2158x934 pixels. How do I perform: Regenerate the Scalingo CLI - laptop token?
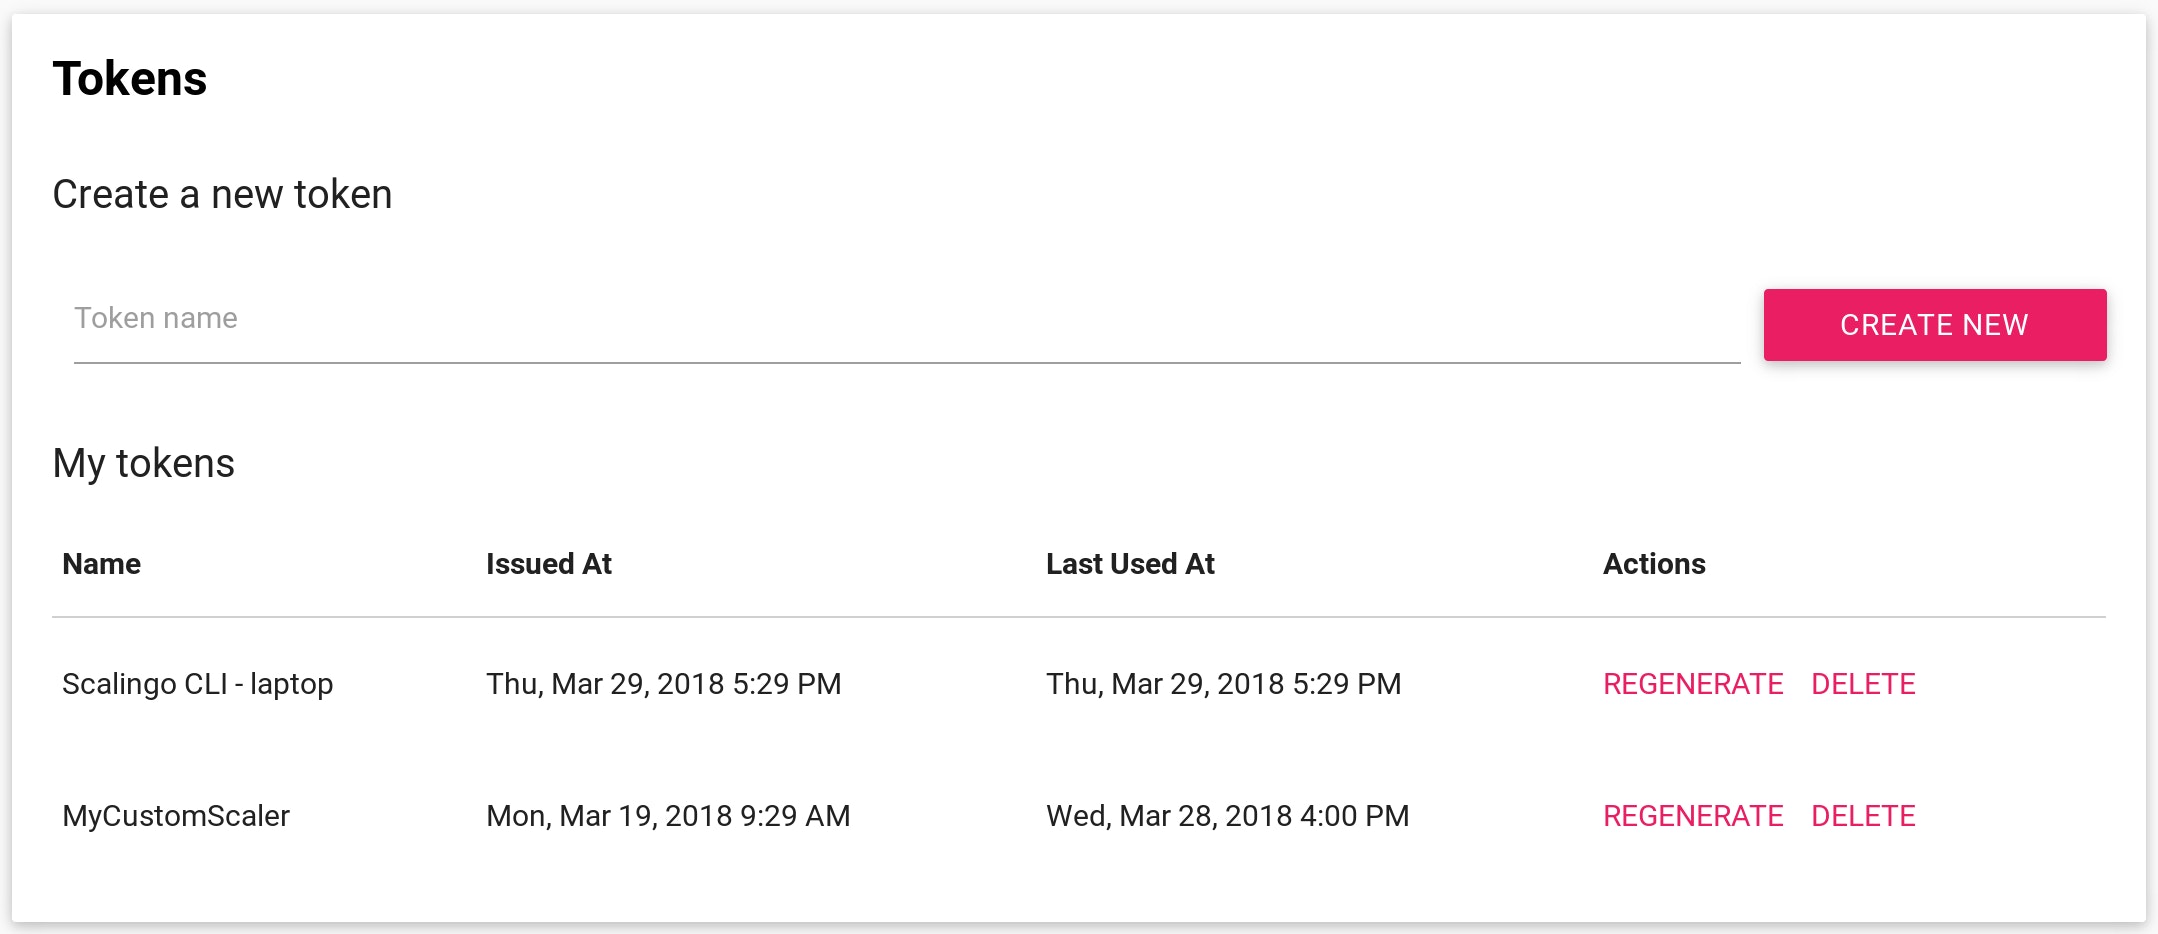click(x=1693, y=684)
